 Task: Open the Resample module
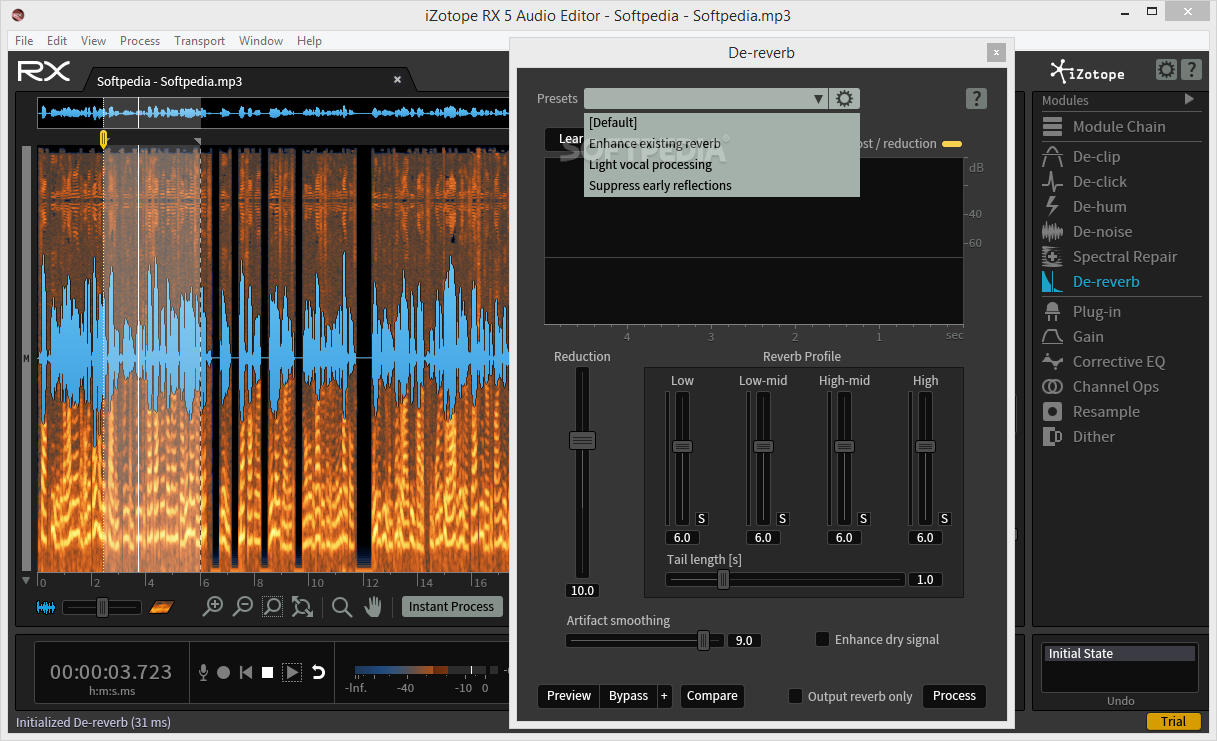(x=1091, y=412)
